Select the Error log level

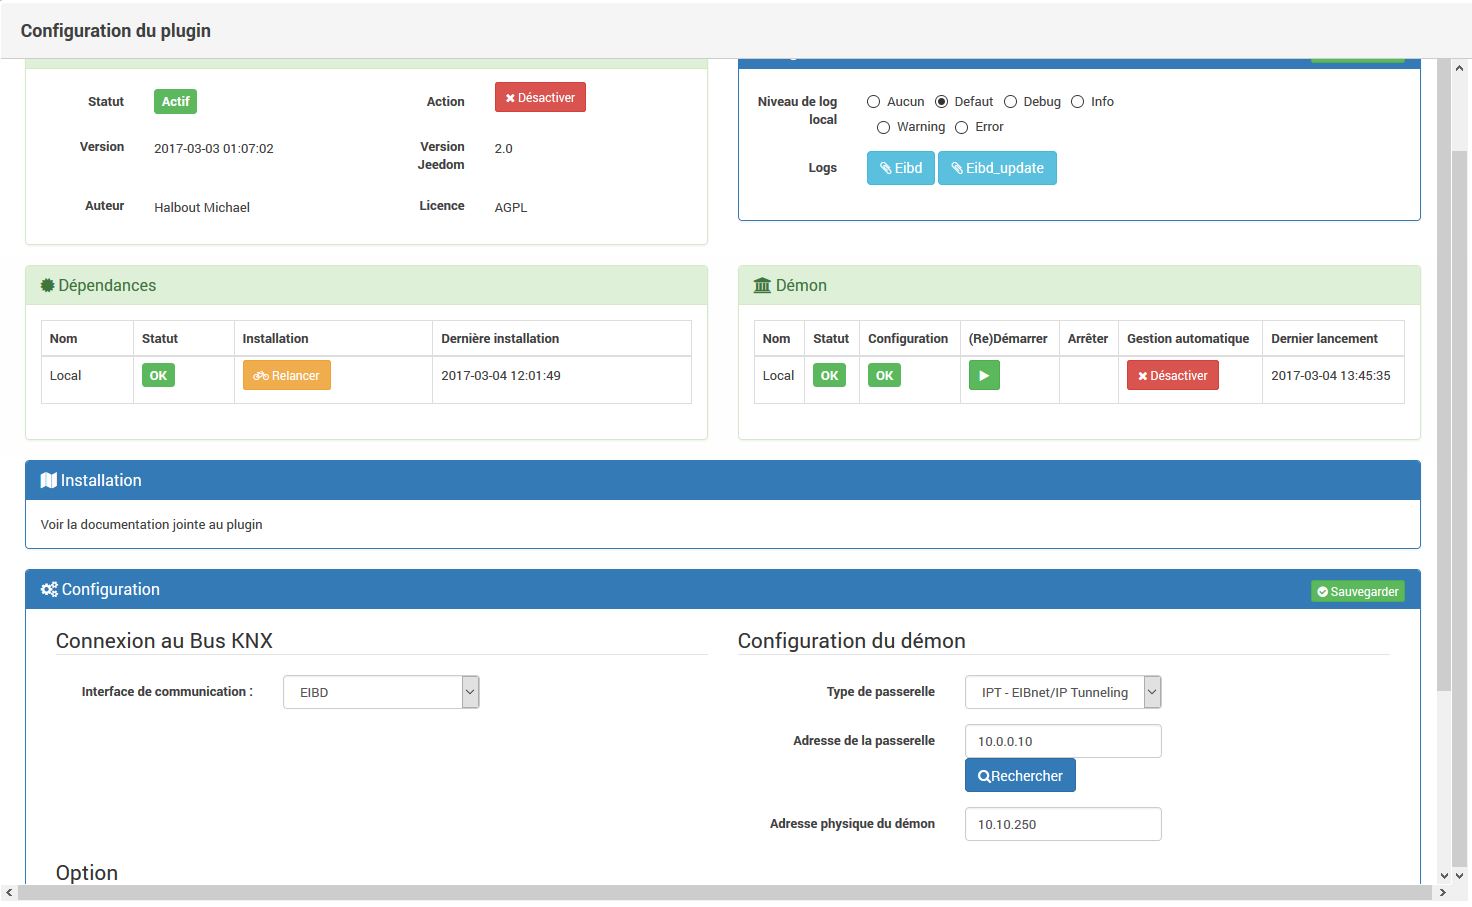[961, 127]
